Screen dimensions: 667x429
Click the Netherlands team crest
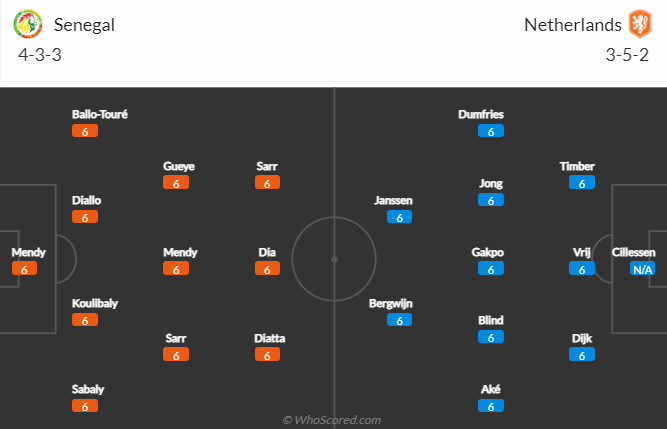click(638, 24)
